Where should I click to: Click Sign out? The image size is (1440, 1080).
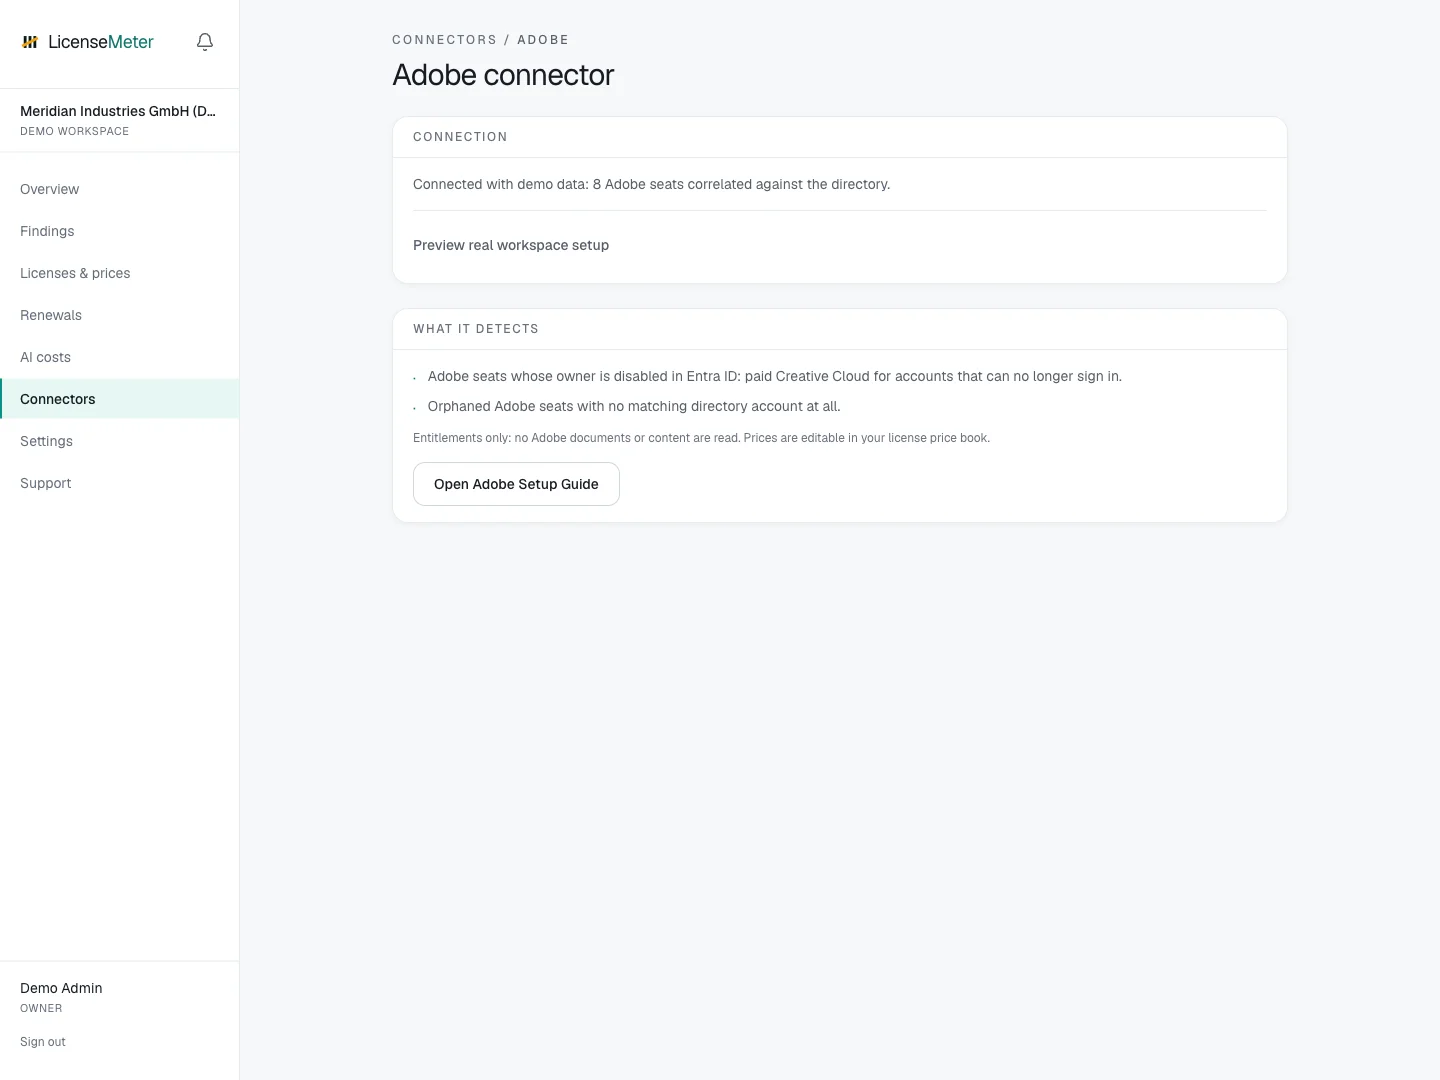[43, 1042]
